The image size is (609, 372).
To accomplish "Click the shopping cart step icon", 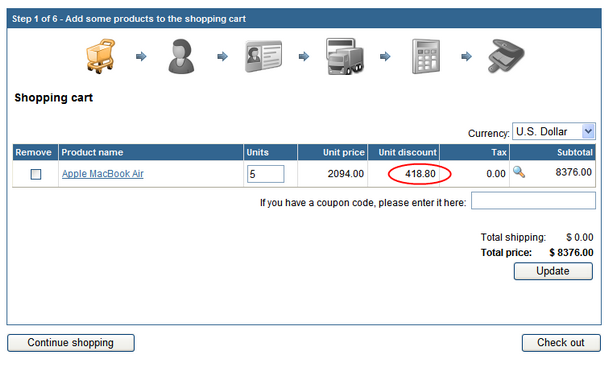I will (101, 56).
